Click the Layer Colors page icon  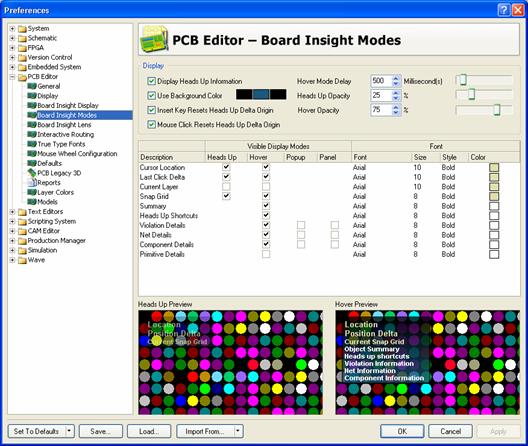(x=32, y=192)
